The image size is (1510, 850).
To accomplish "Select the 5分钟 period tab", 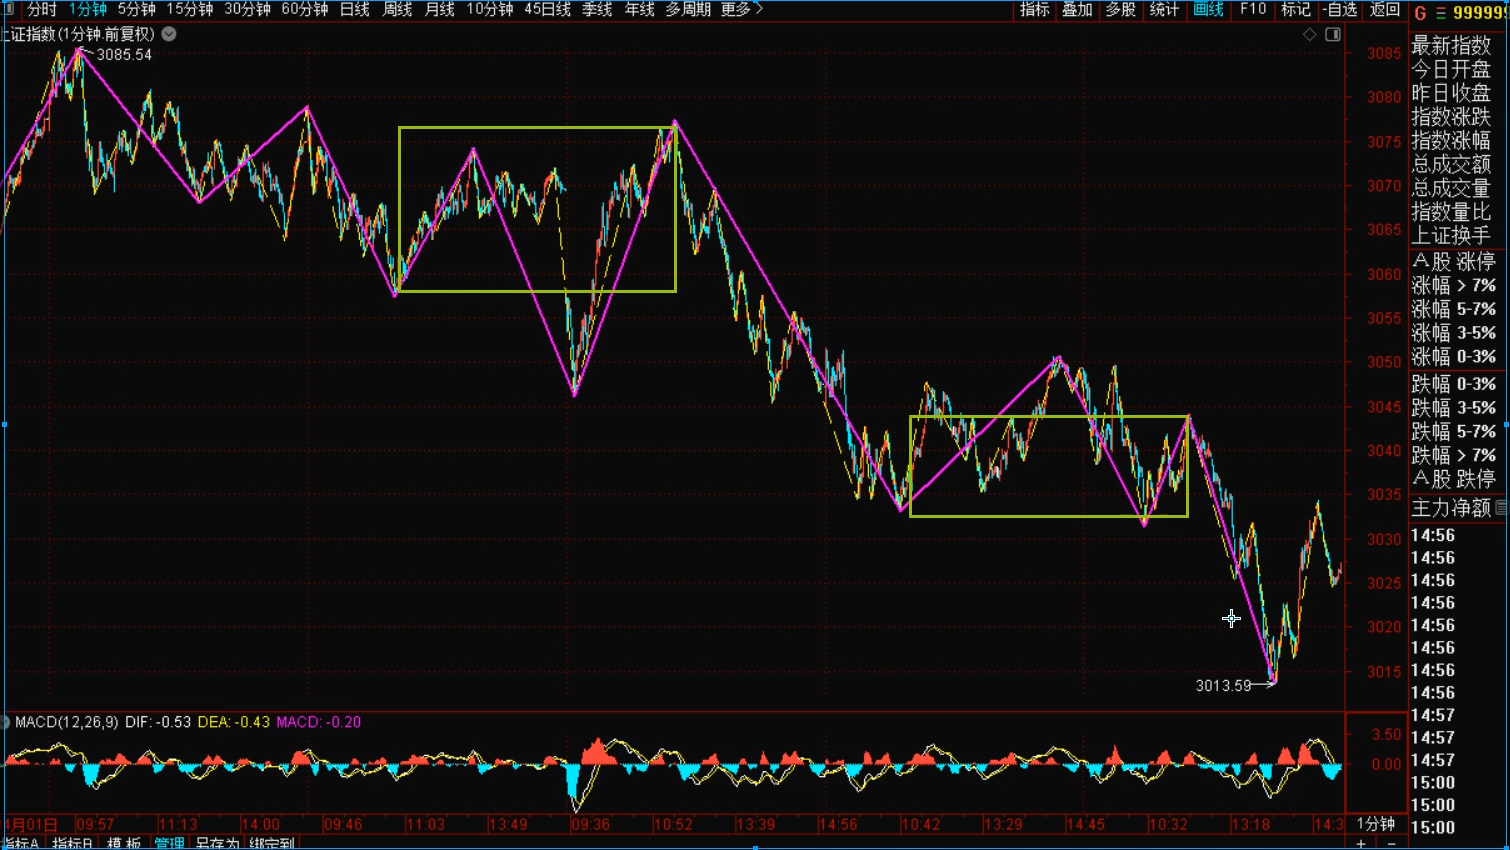I will pyautogui.click(x=136, y=9).
